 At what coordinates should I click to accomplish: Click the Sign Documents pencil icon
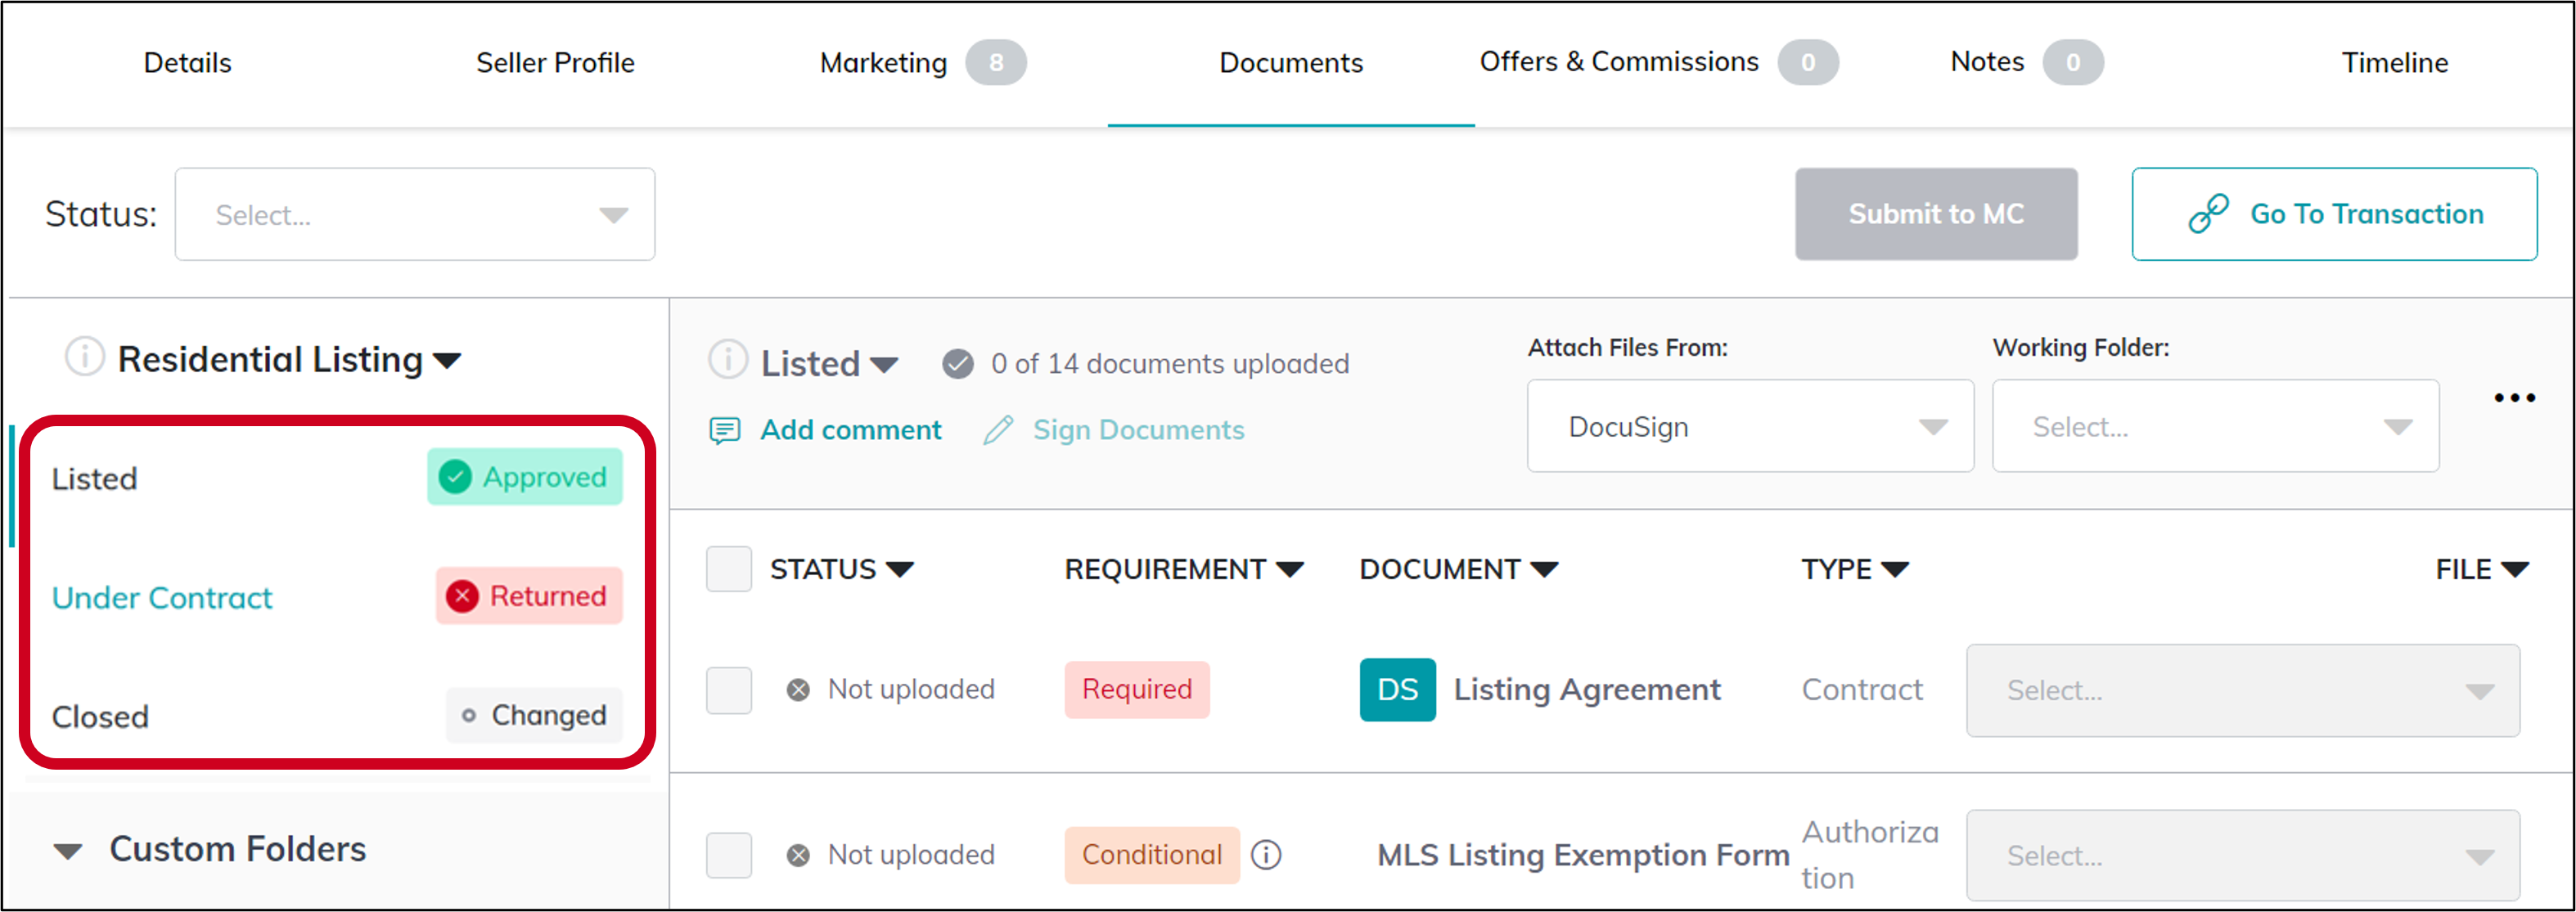[x=998, y=430]
